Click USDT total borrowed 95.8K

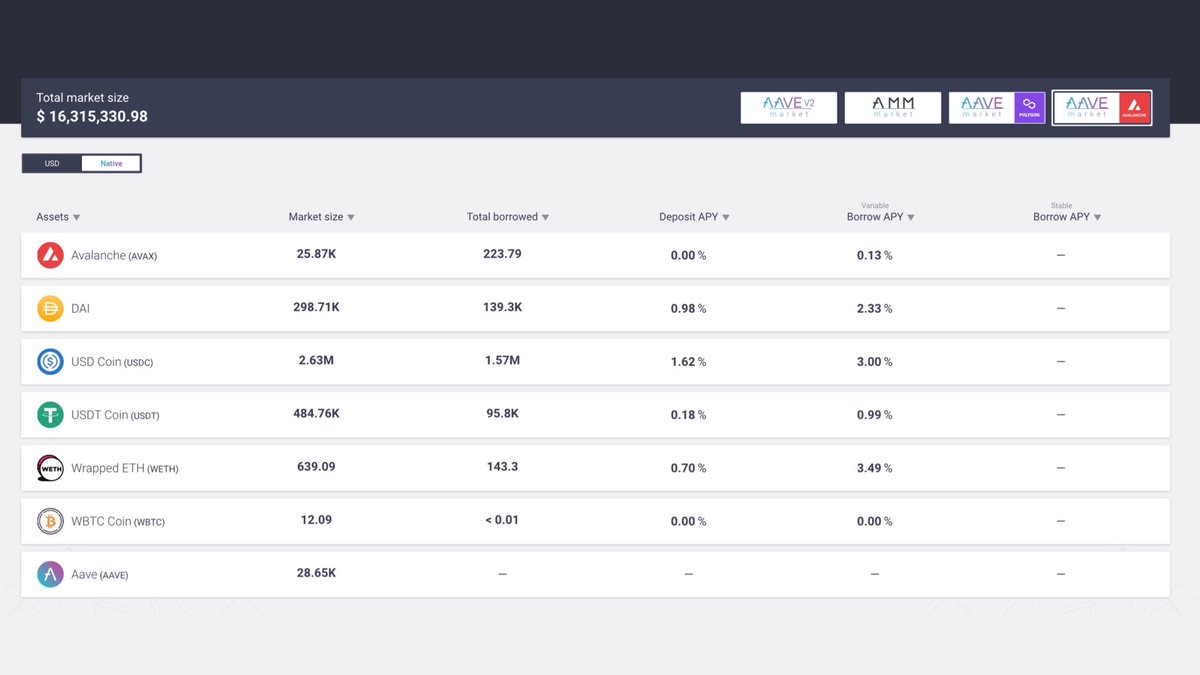[502, 413]
